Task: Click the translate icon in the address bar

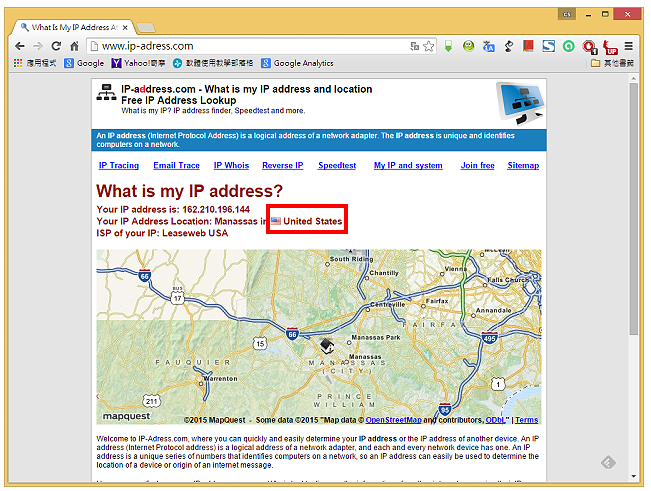Action: click(414, 46)
